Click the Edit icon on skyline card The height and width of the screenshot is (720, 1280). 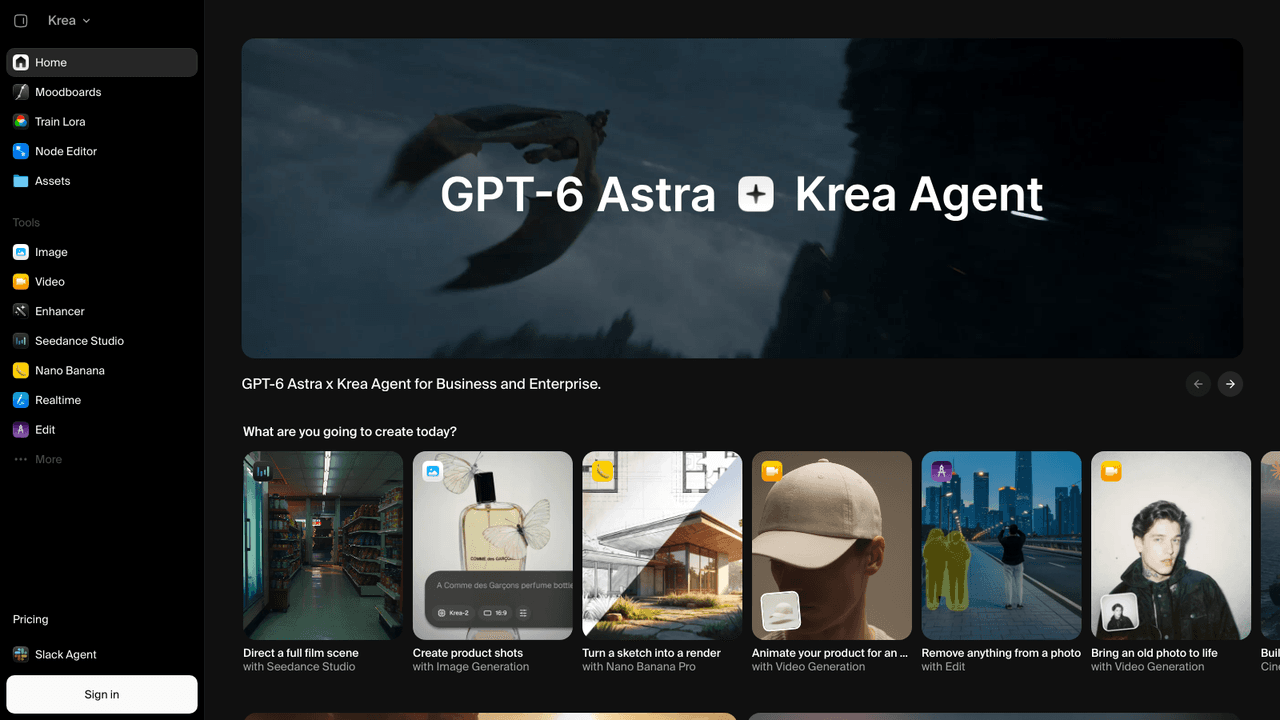[941, 471]
